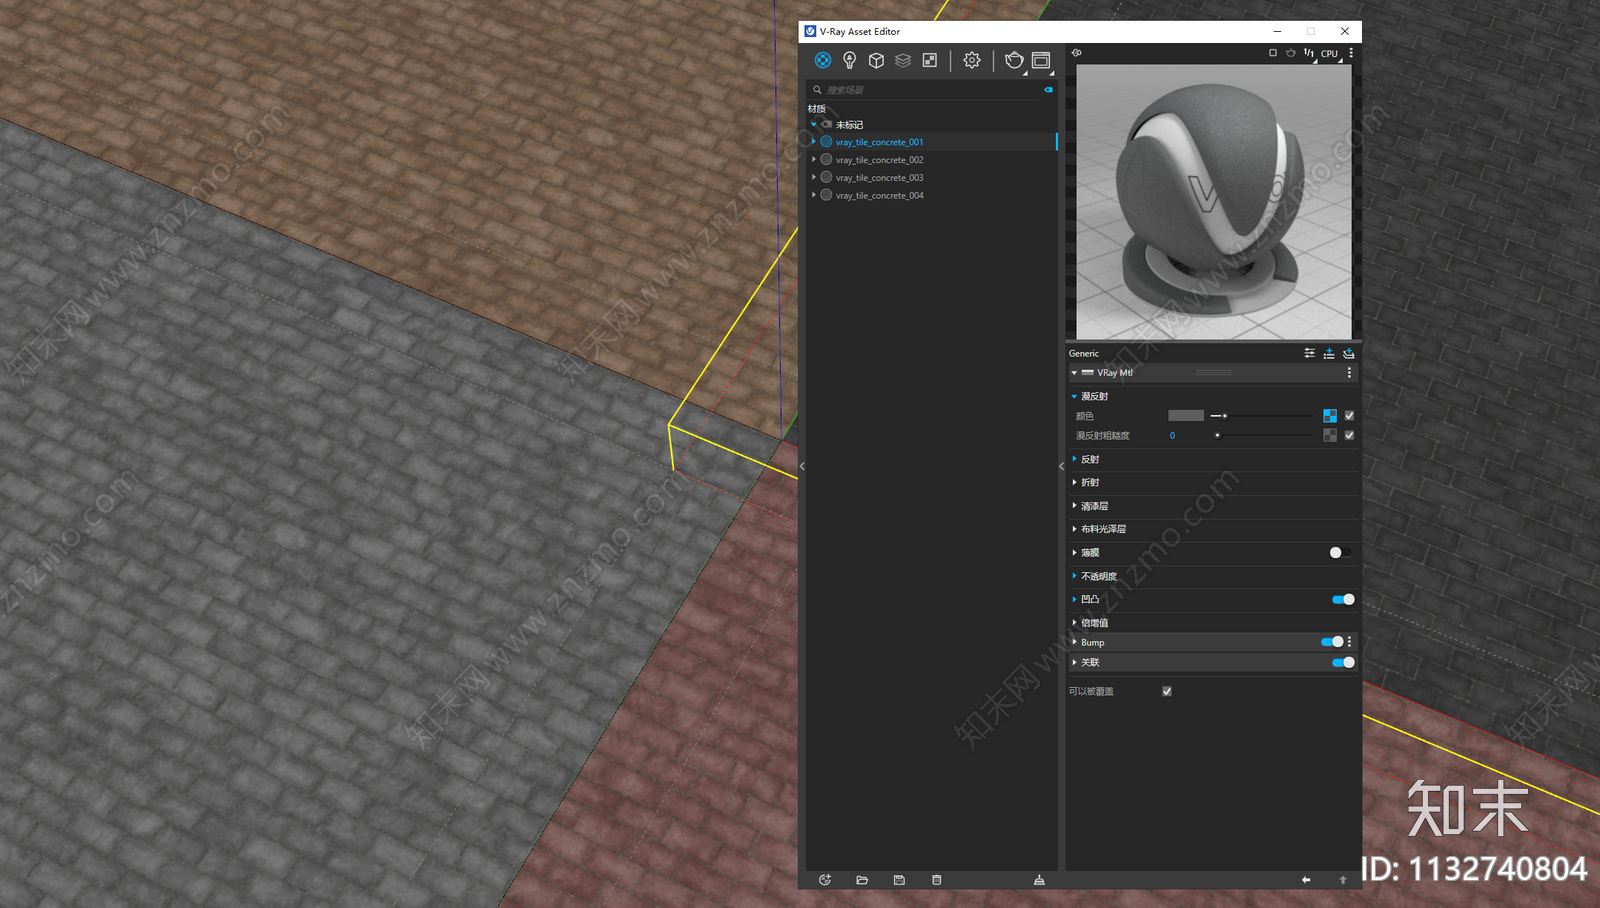Start render with the teapot icon
Screen dimensions: 1600x908
pos(1014,60)
